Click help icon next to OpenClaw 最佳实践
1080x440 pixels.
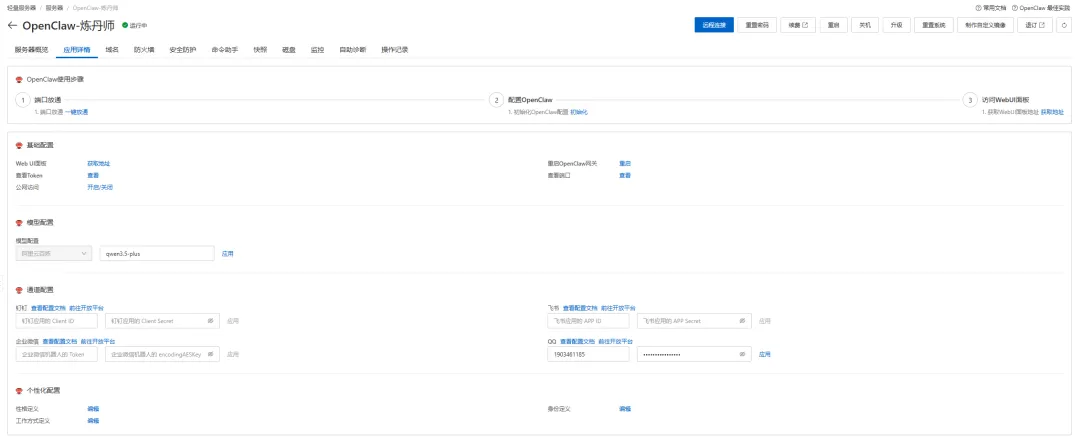[1015, 8]
